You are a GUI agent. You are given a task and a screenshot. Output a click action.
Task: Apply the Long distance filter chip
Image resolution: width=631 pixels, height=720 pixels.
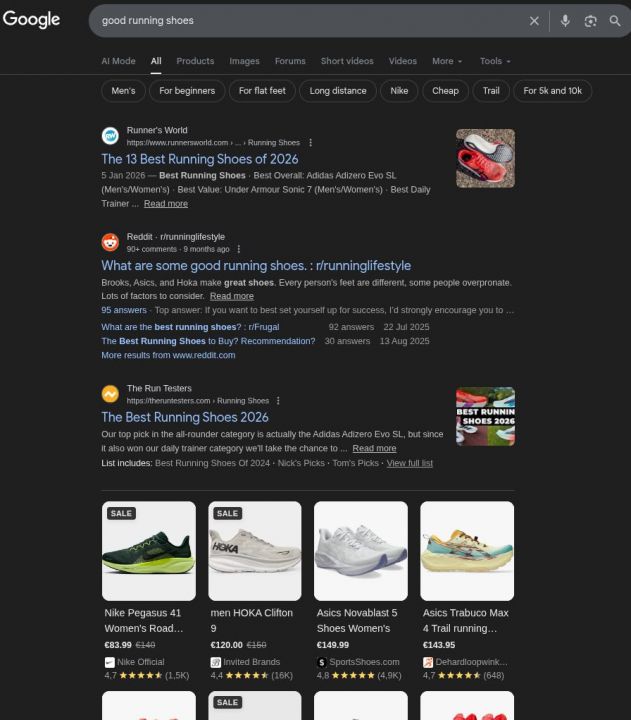point(338,91)
